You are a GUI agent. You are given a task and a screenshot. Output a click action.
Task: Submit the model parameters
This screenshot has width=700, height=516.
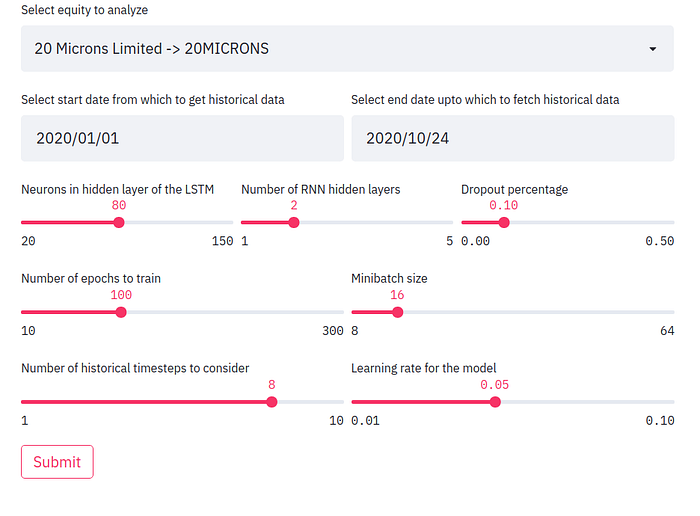pos(57,462)
